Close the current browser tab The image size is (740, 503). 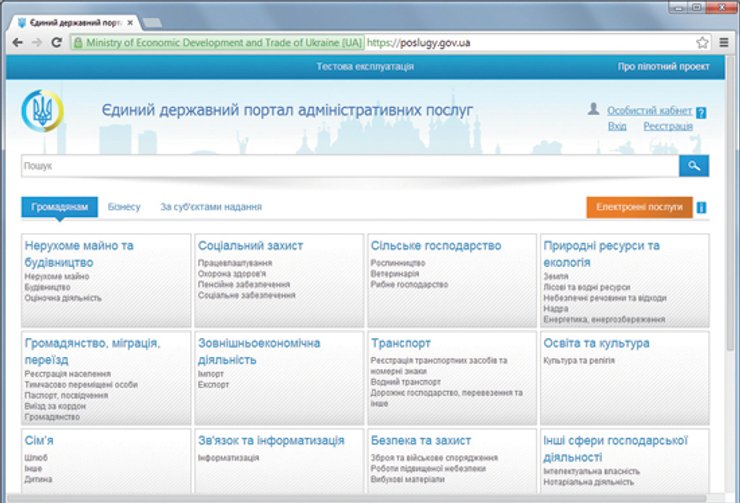pos(131,21)
